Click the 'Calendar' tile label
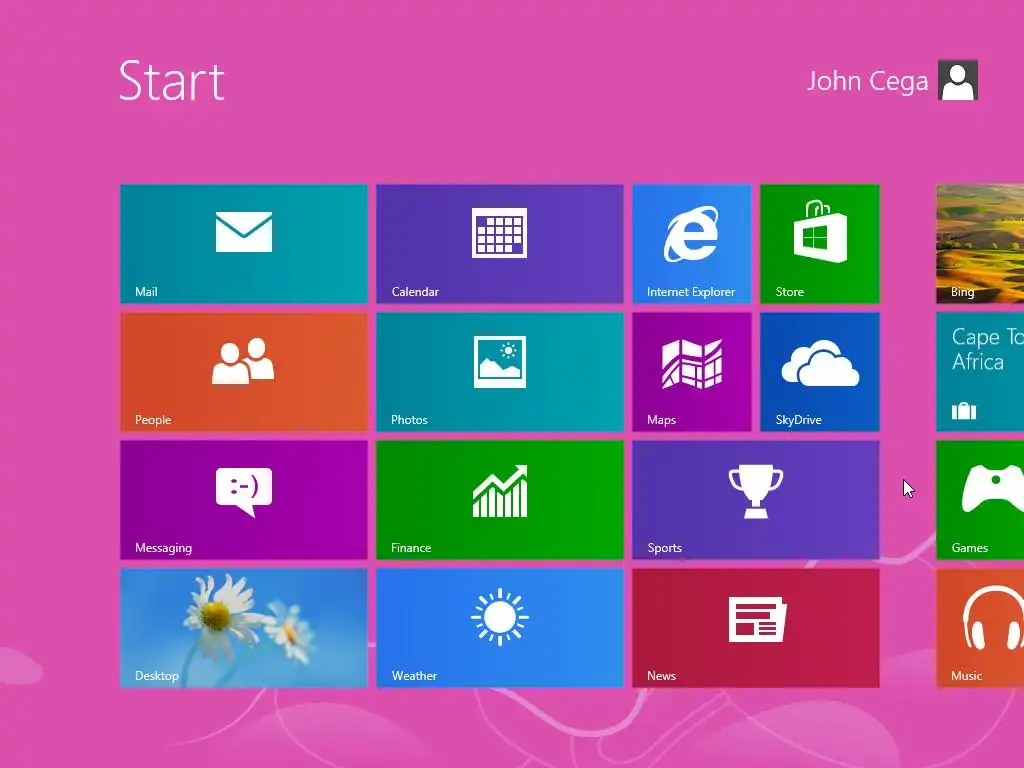 coord(415,292)
